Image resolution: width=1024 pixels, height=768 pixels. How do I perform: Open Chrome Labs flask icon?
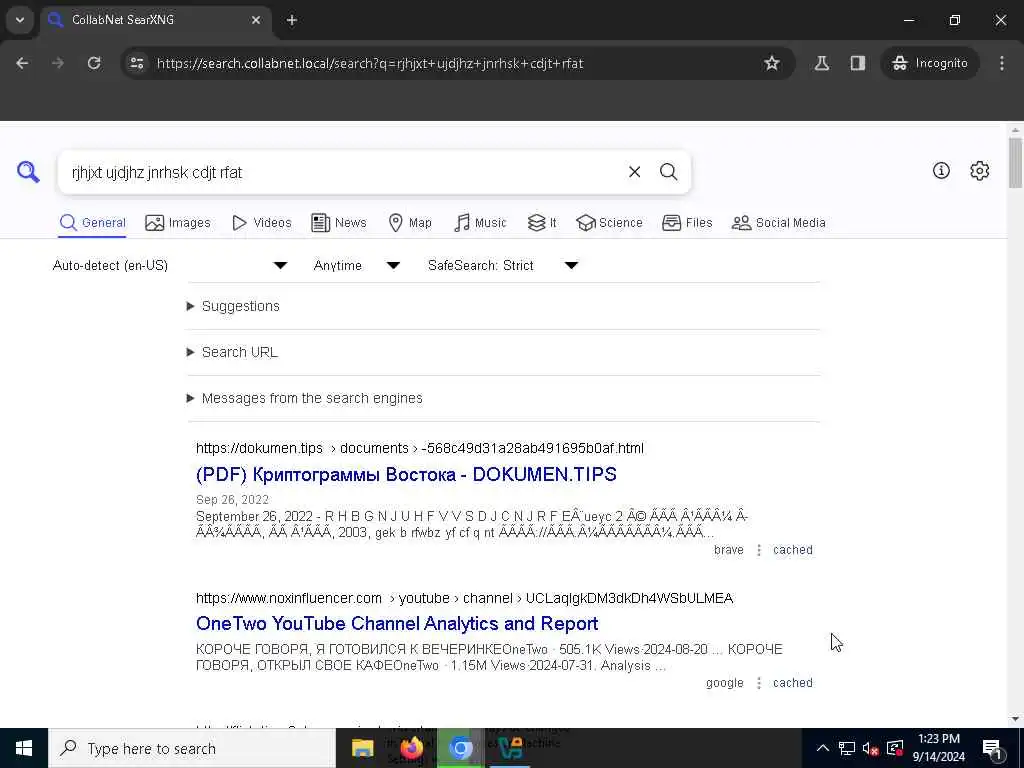pos(822,63)
